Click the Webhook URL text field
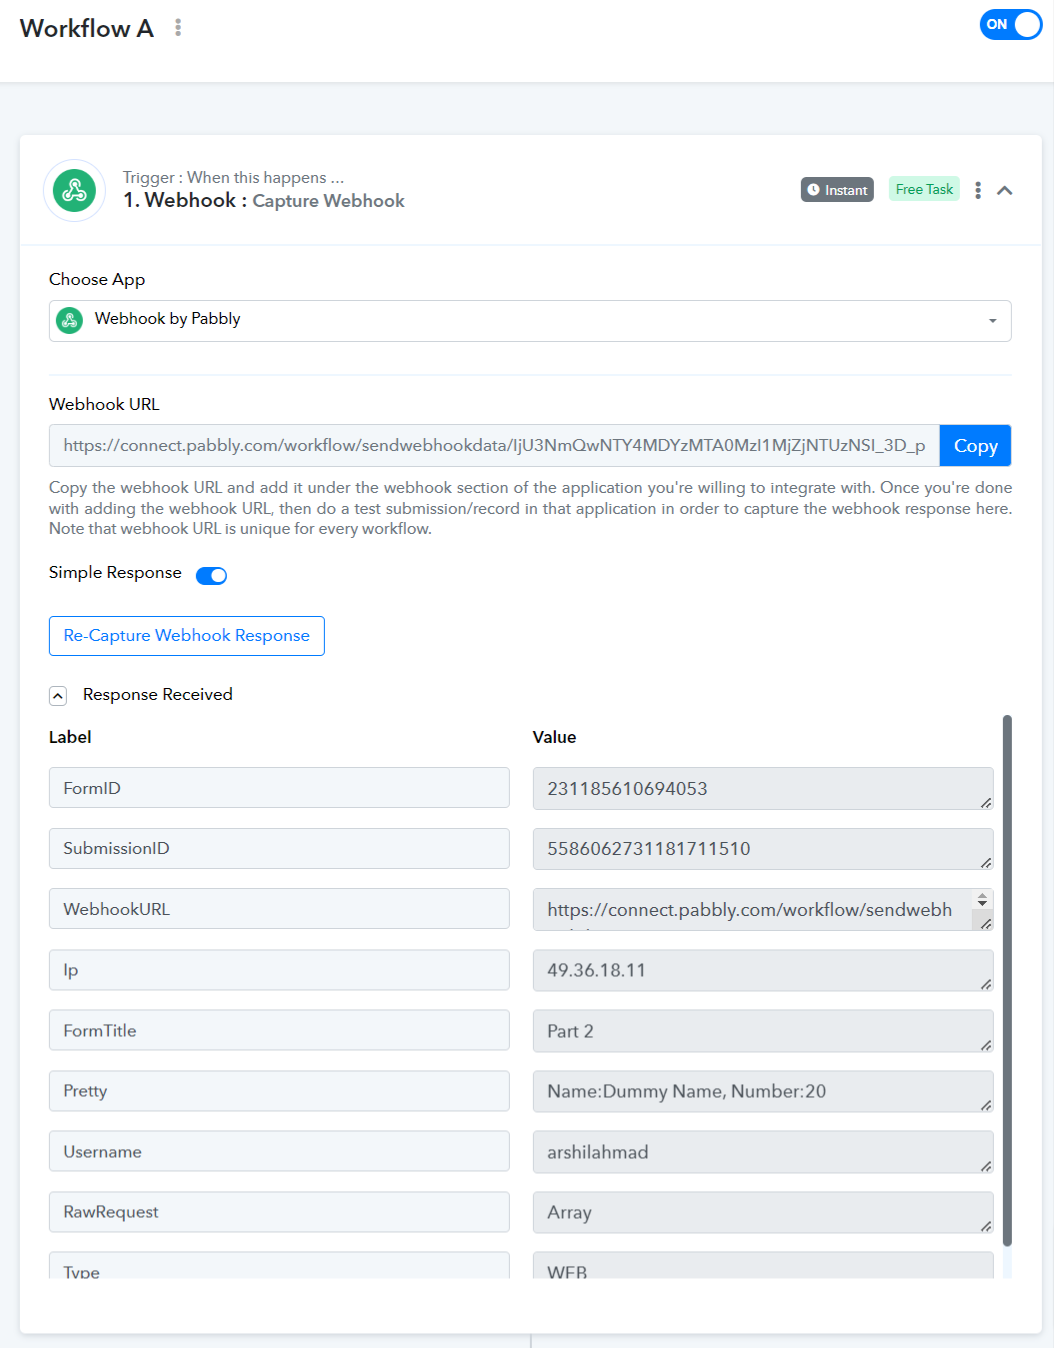 pos(494,446)
